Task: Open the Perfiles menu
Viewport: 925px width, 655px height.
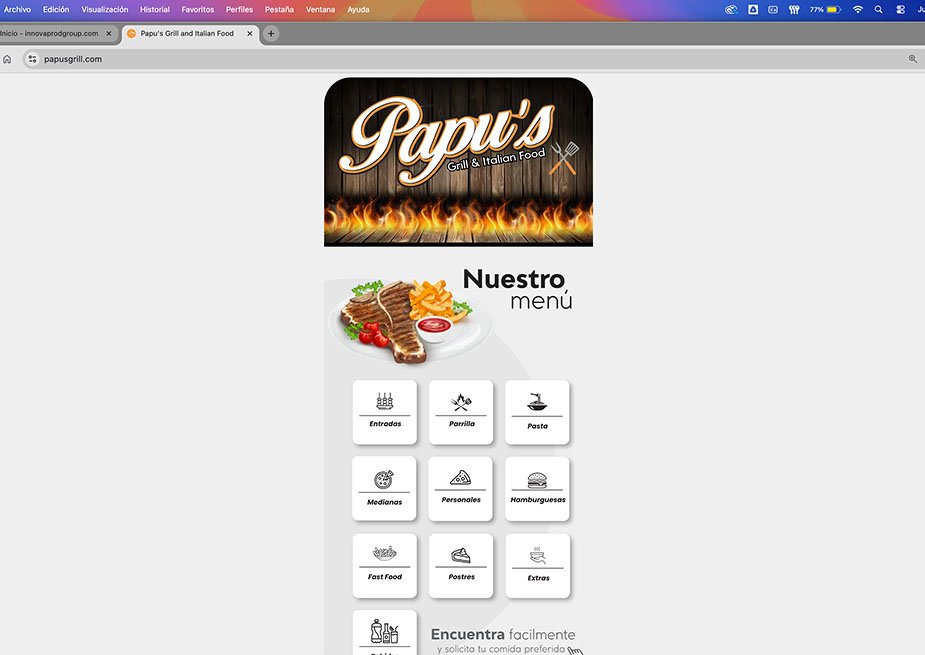Action: [x=239, y=9]
